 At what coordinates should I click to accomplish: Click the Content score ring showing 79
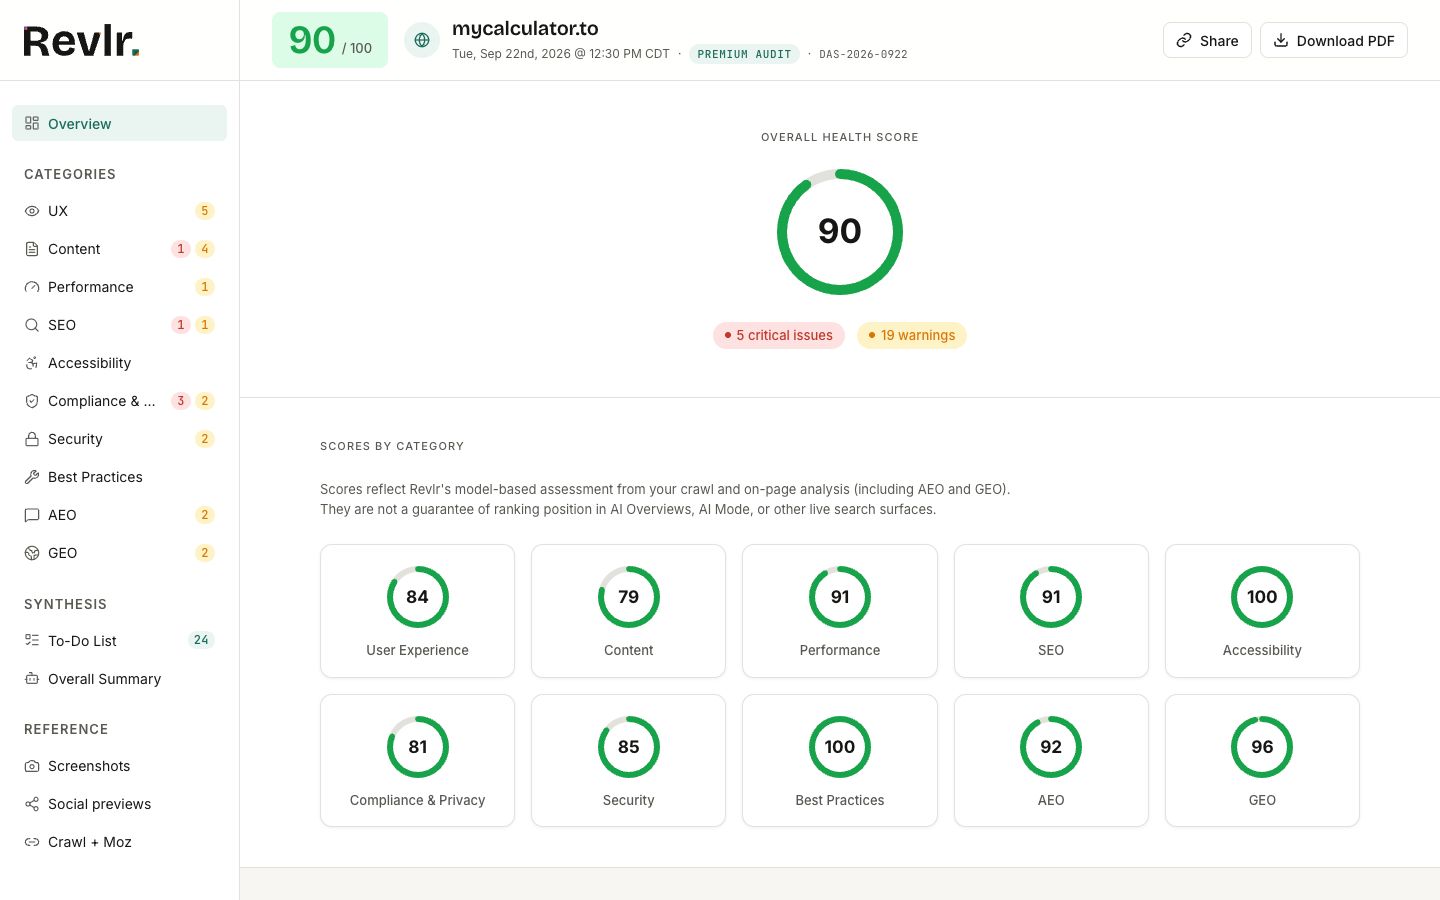(x=629, y=597)
